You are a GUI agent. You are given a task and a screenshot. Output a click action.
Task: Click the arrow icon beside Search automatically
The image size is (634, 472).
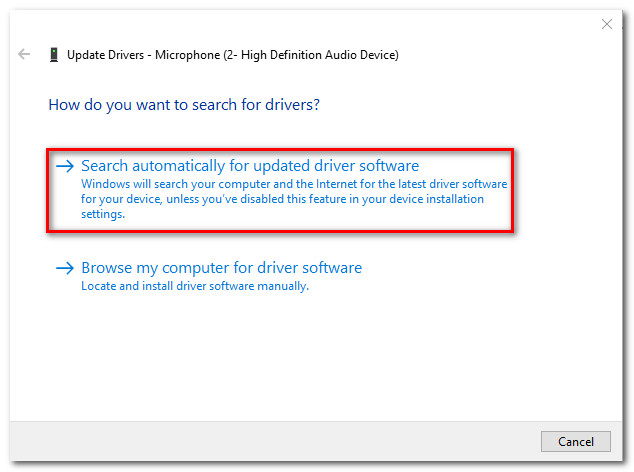(x=65, y=166)
